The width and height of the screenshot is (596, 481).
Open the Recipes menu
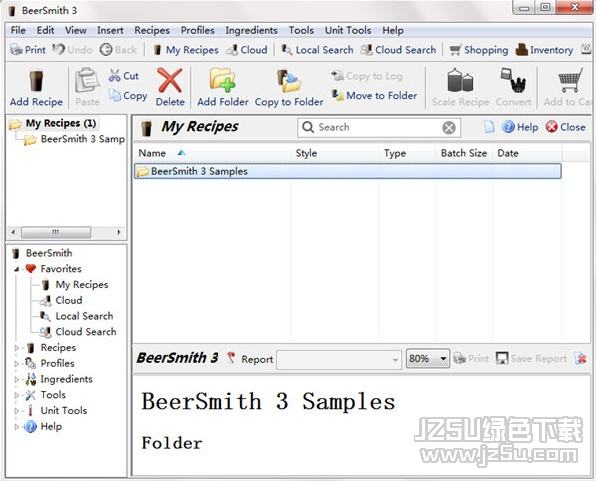coord(152,30)
